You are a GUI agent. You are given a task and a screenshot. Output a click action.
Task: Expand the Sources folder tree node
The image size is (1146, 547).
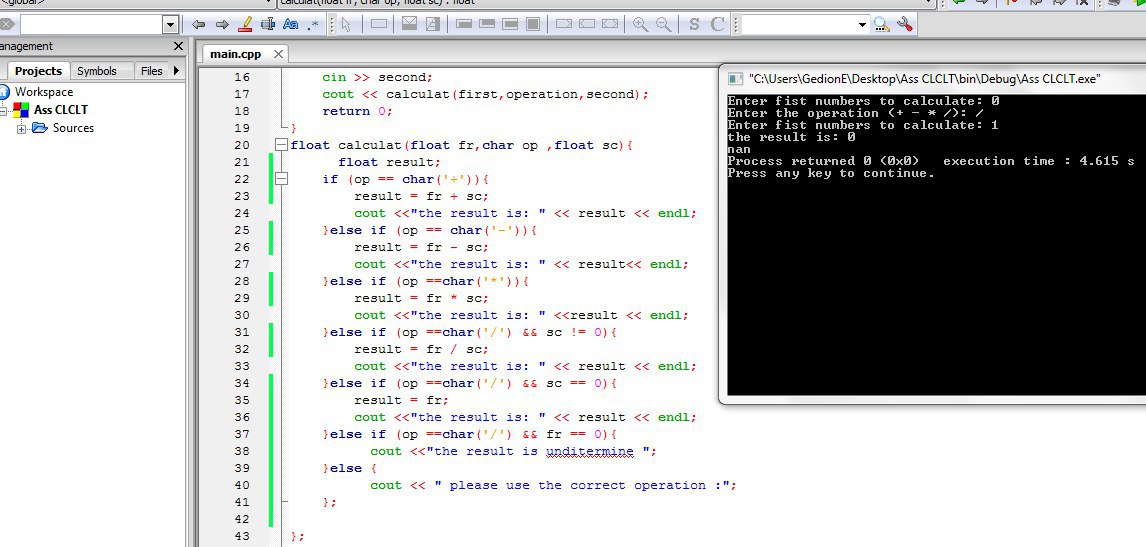[x=21, y=129]
